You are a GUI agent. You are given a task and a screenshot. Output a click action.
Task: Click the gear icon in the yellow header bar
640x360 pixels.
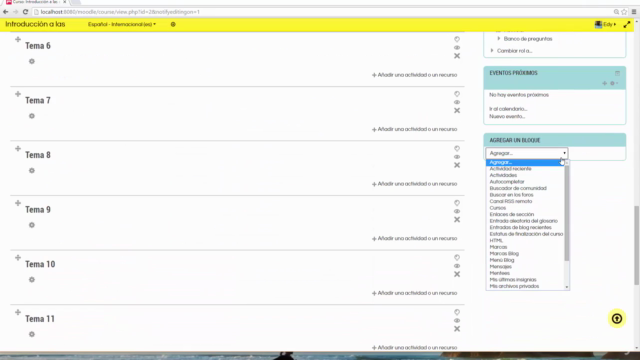coord(173,24)
